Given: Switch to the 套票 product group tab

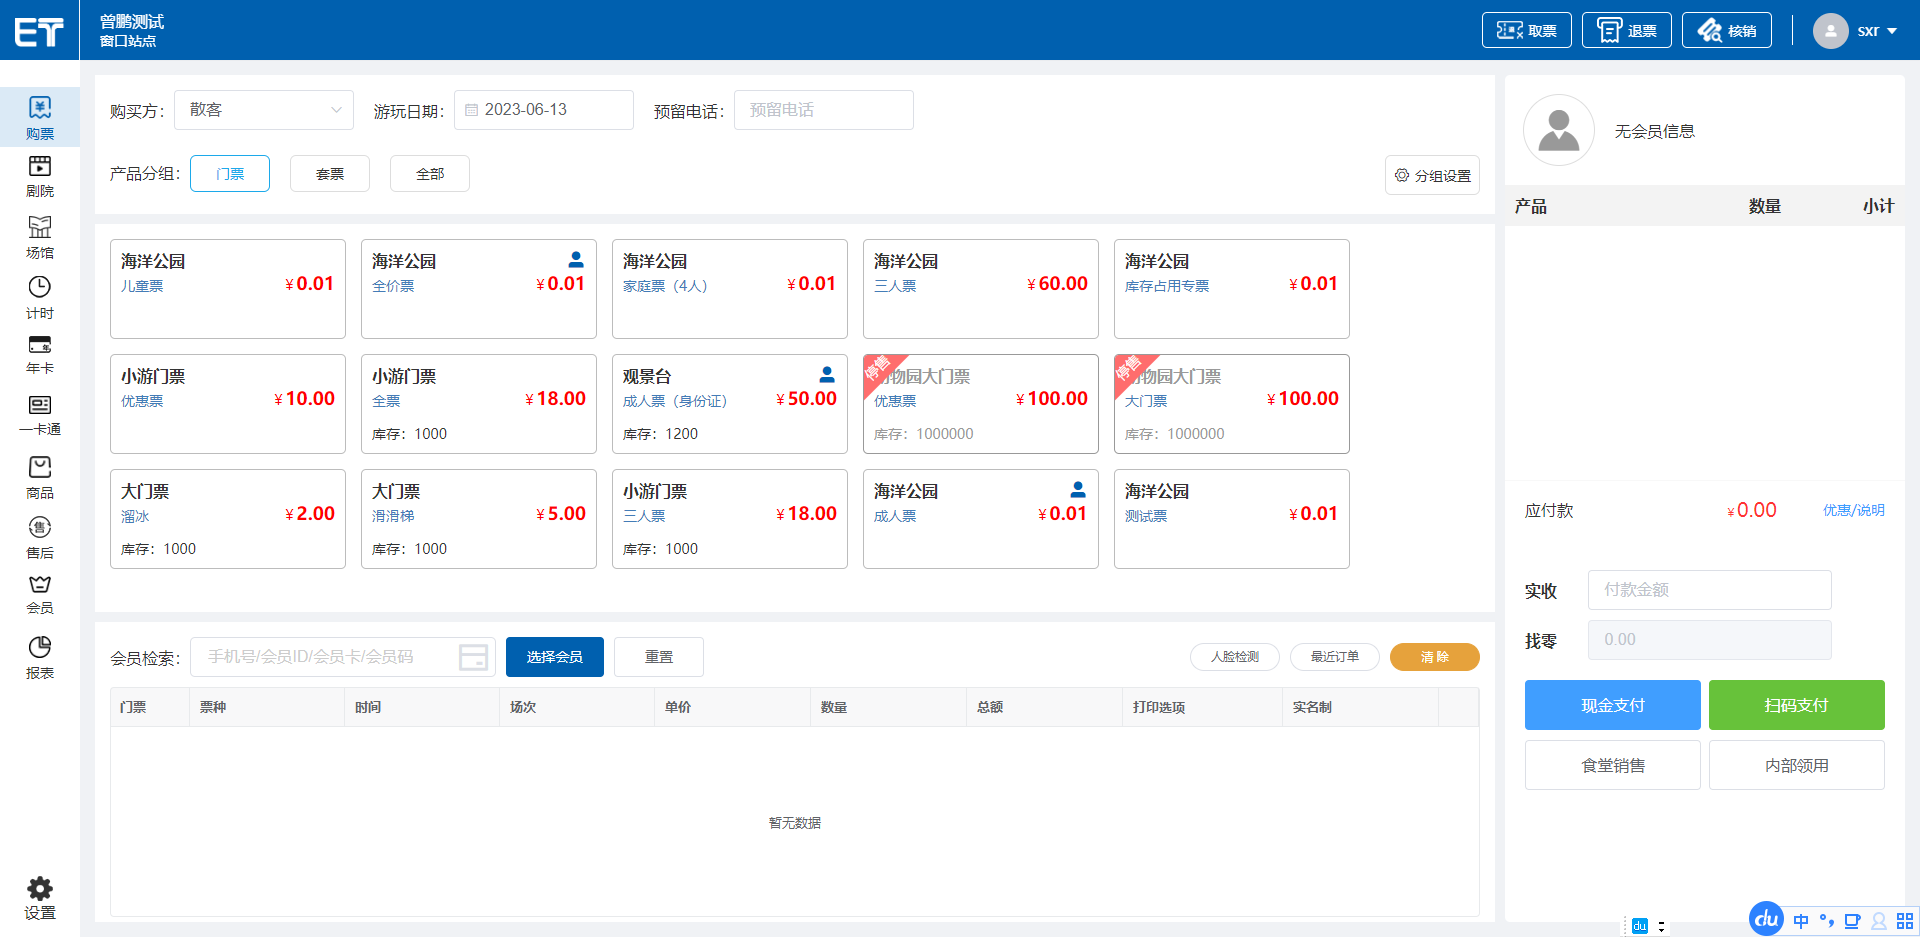Looking at the screenshot, I should tap(330, 174).
